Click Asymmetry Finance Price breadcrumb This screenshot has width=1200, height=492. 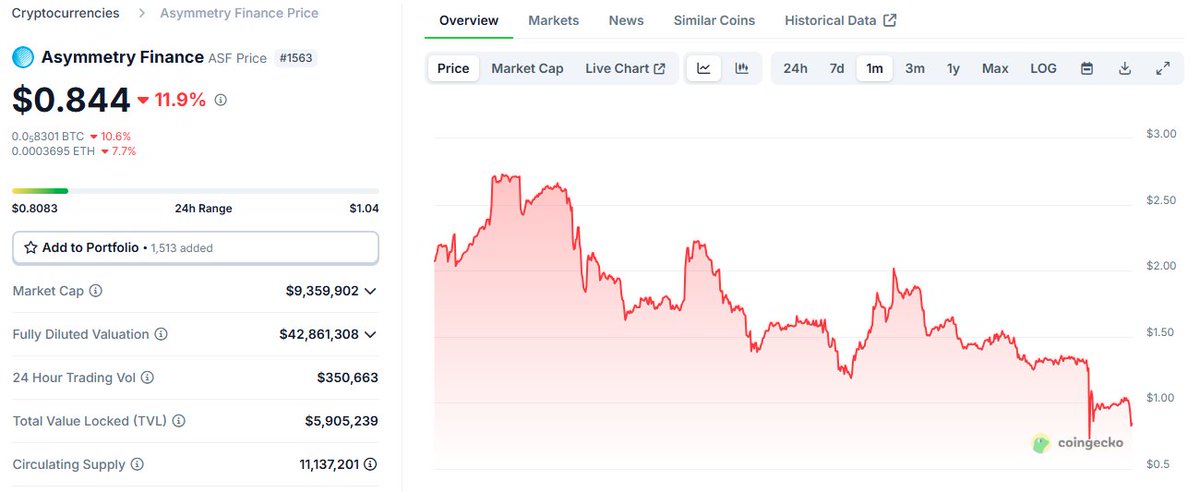pyautogui.click(x=239, y=13)
